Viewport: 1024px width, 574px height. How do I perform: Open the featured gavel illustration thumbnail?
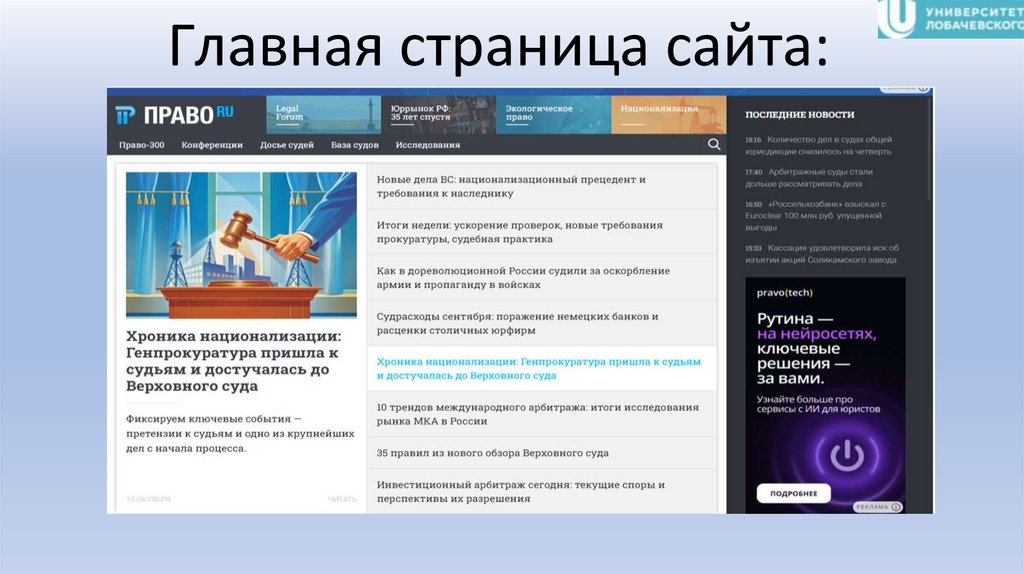pyautogui.click(x=241, y=245)
